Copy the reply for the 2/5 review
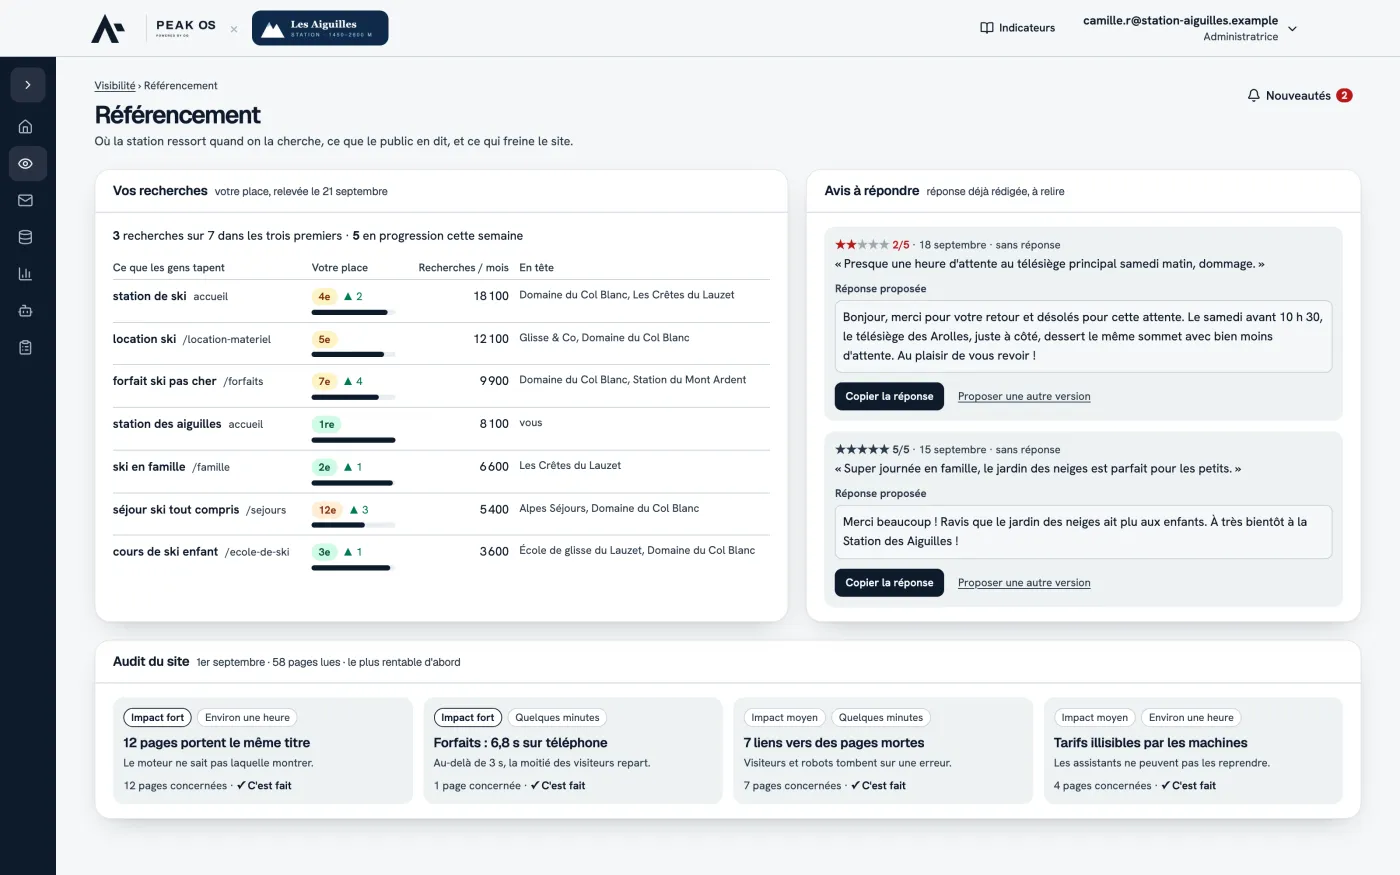The height and width of the screenshot is (875, 1400). [889, 396]
